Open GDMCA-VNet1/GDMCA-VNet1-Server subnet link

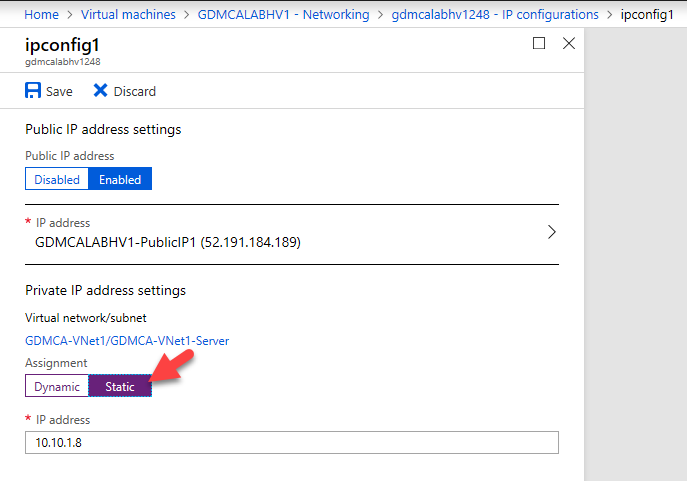pos(127,340)
